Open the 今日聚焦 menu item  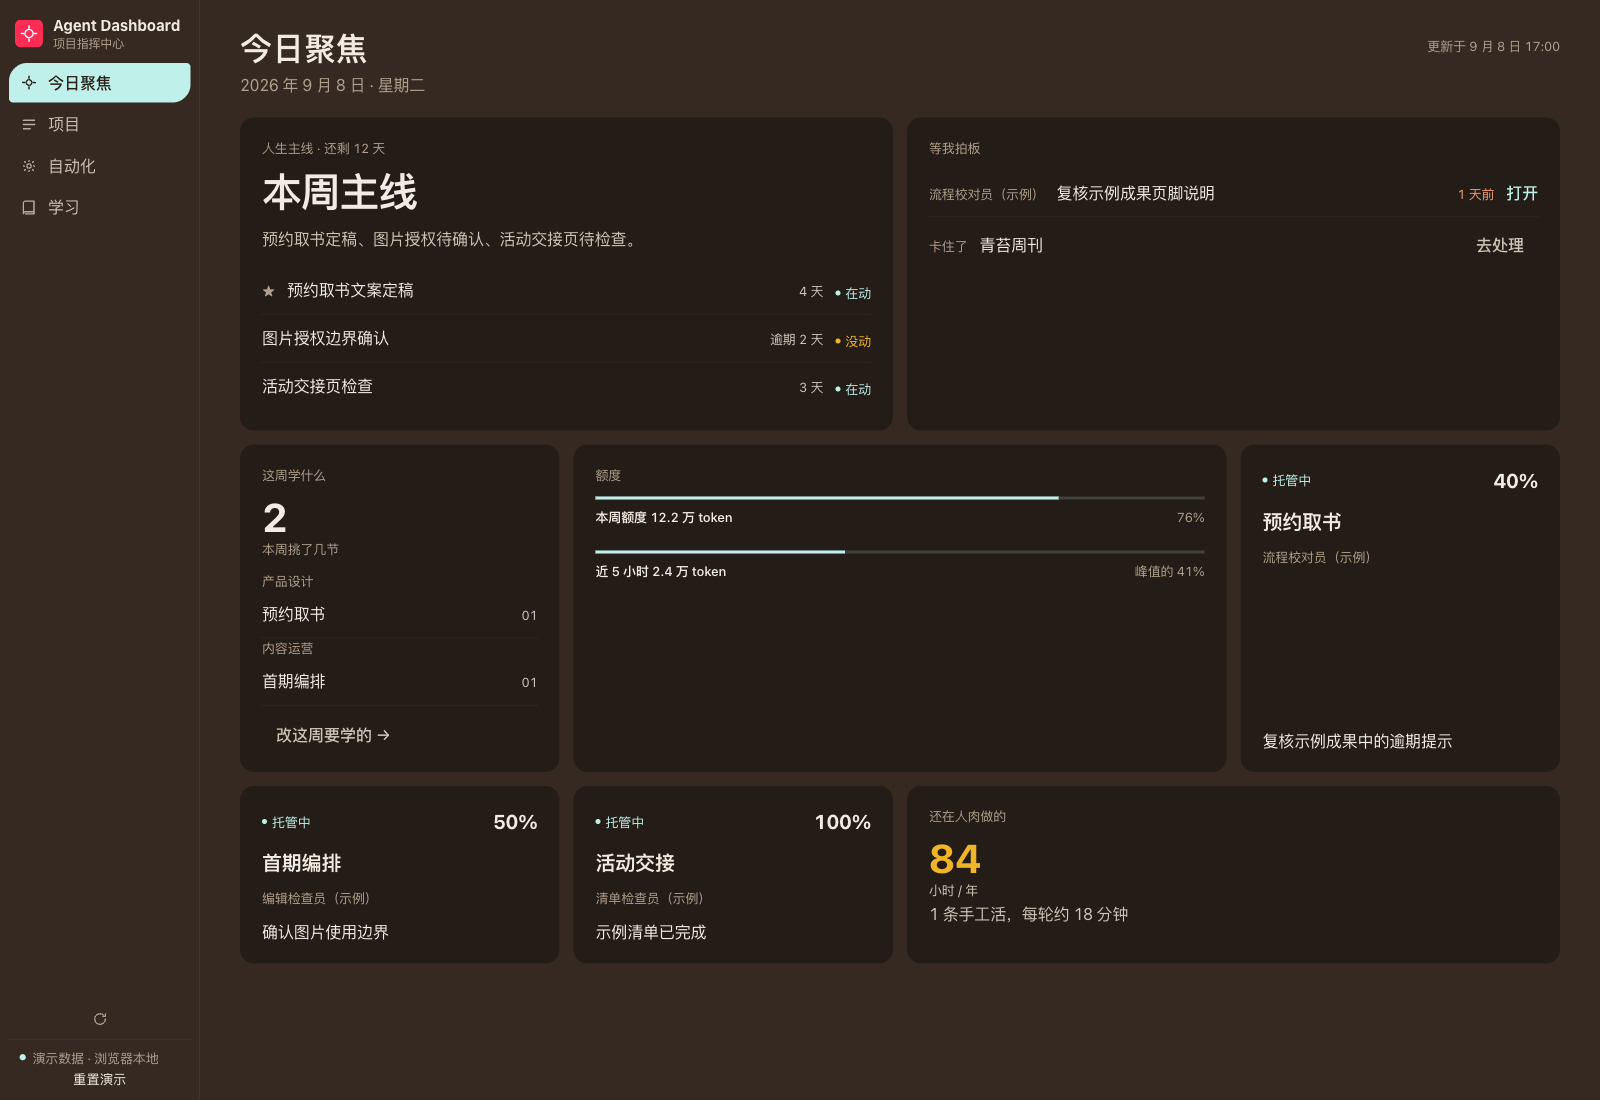click(100, 83)
